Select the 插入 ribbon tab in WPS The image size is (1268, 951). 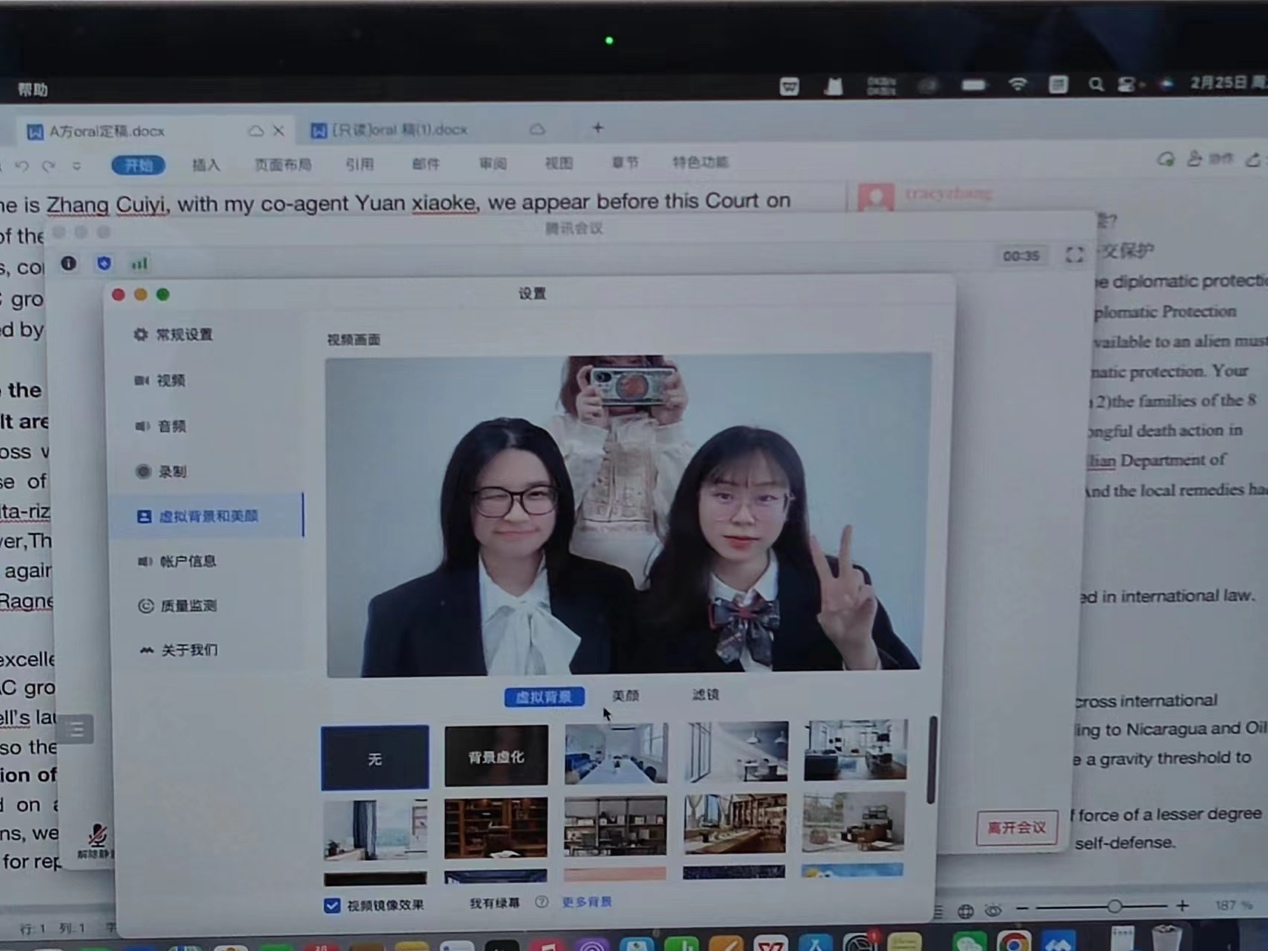(205, 165)
